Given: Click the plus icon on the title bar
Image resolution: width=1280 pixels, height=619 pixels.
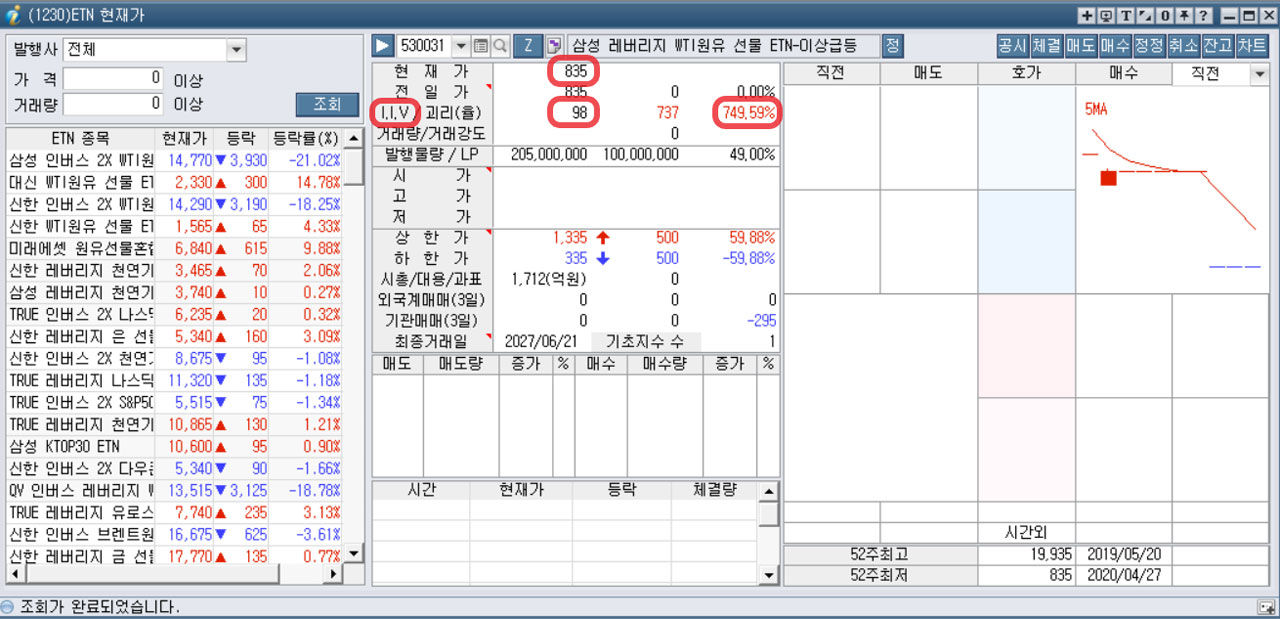Looking at the screenshot, I should point(1086,16).
